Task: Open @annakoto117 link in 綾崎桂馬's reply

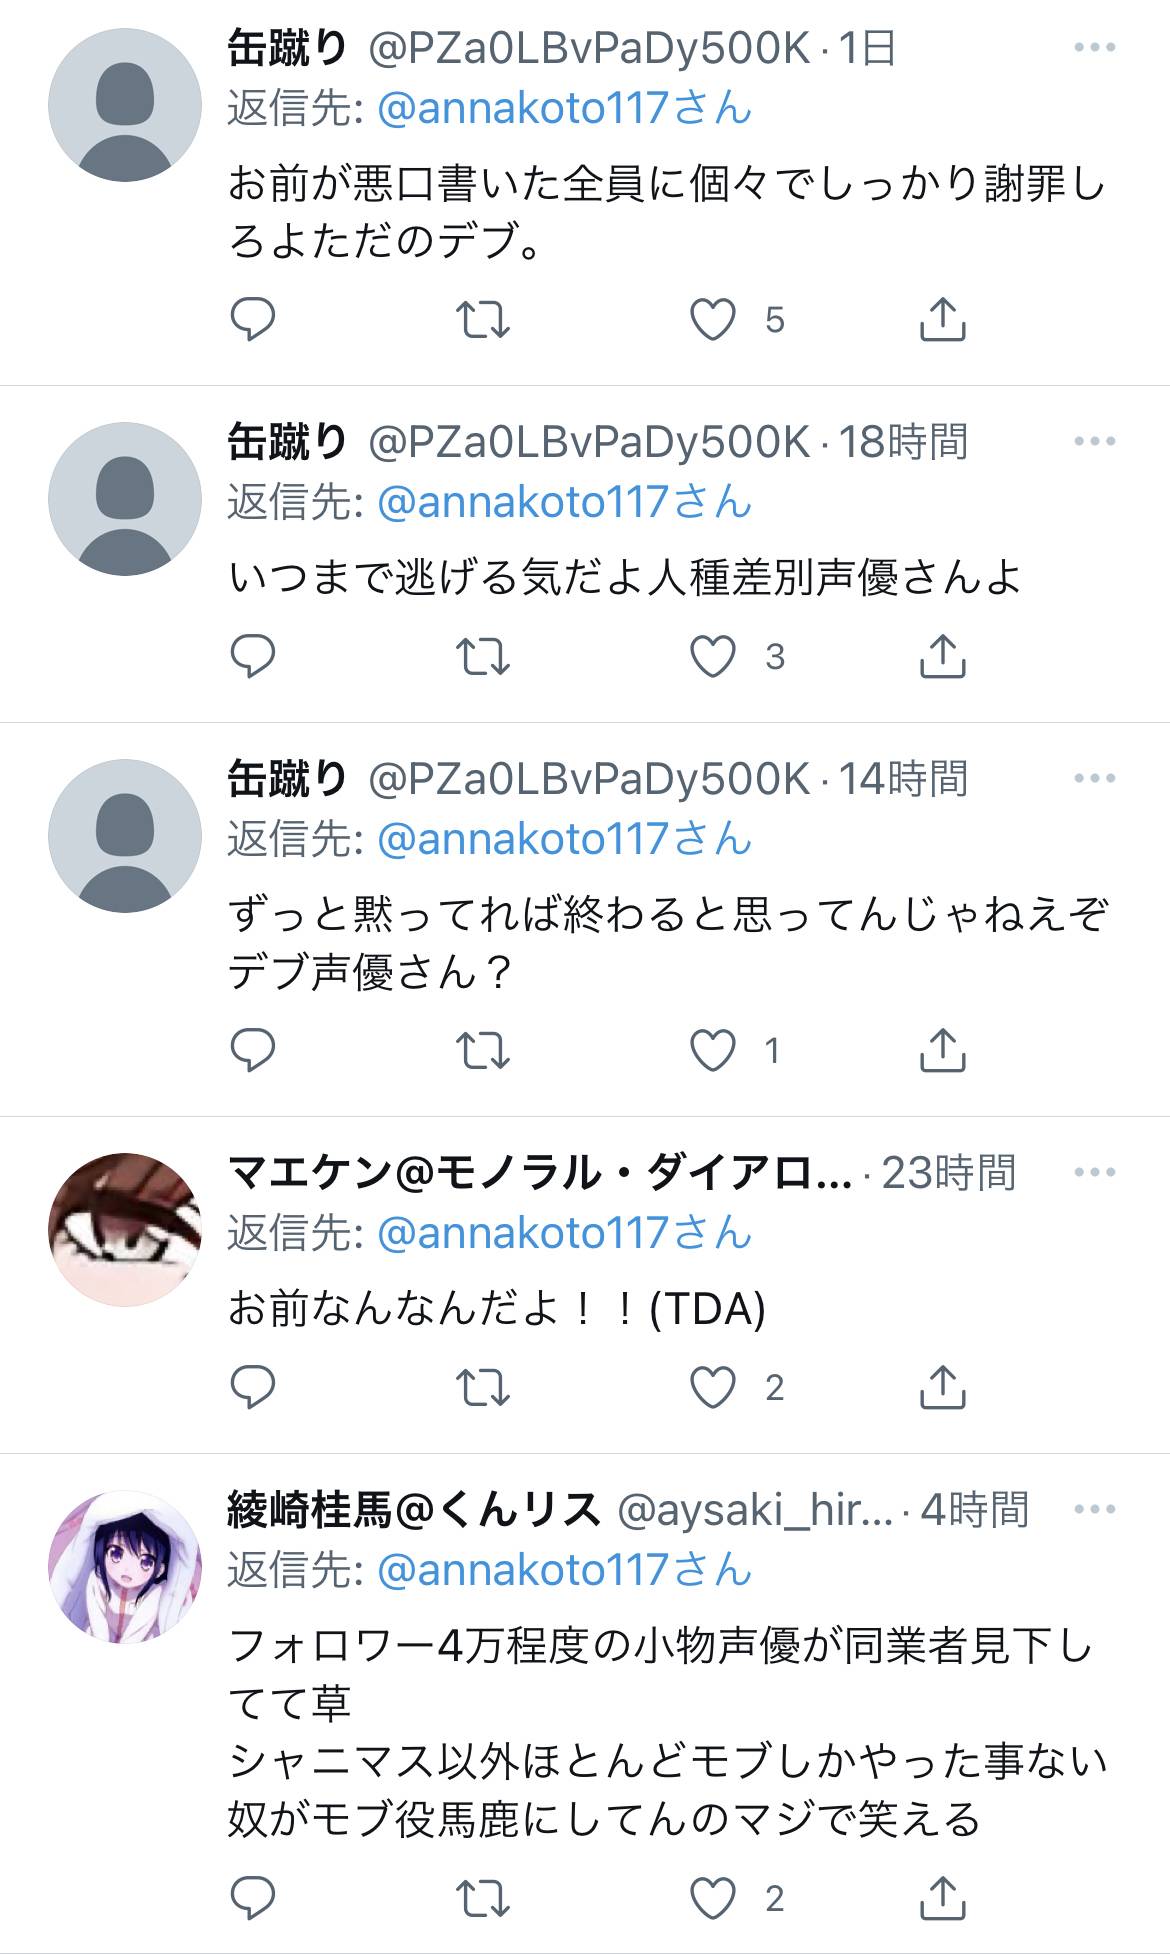Action: point(564,1570)
